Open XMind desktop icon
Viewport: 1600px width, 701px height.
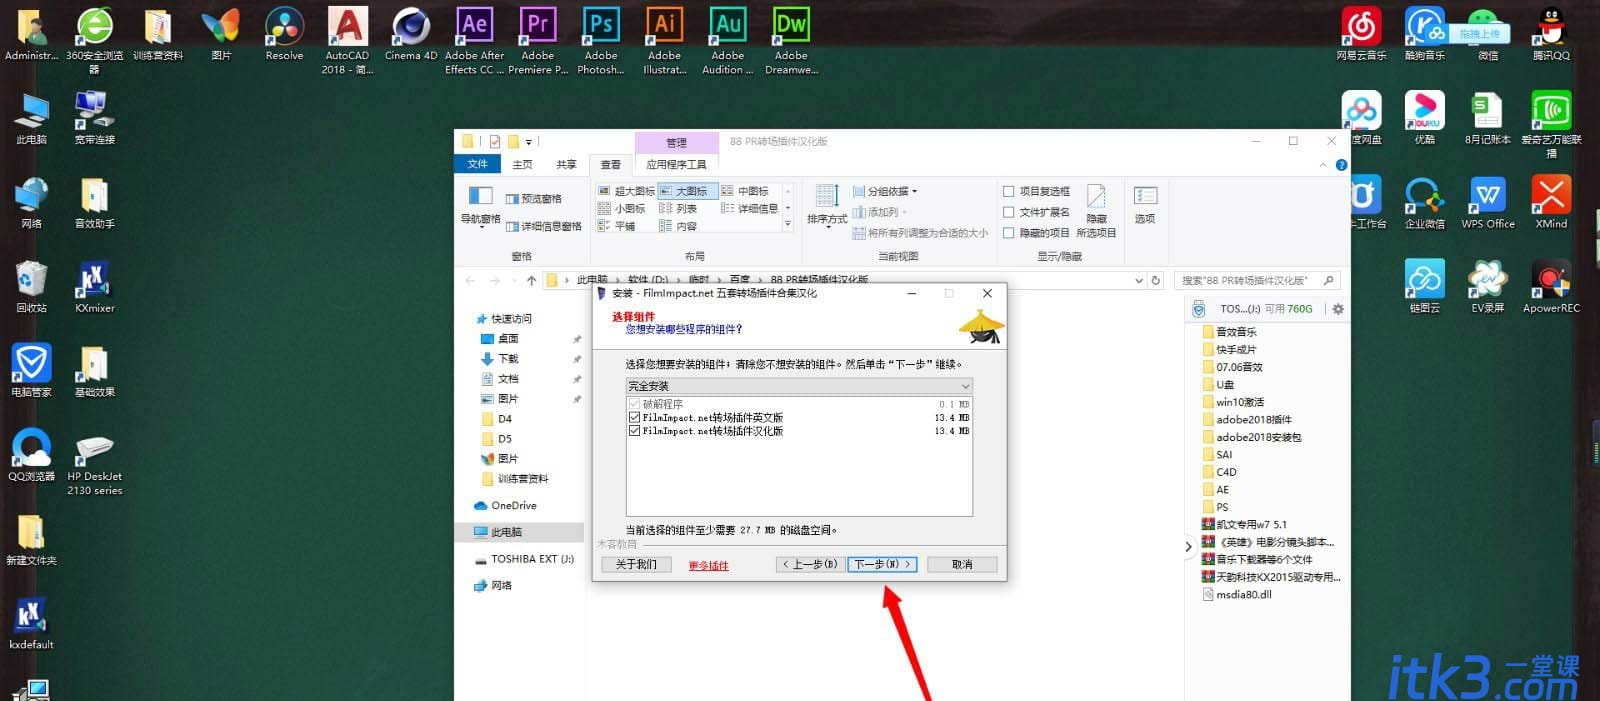(x=1551, y=202)
